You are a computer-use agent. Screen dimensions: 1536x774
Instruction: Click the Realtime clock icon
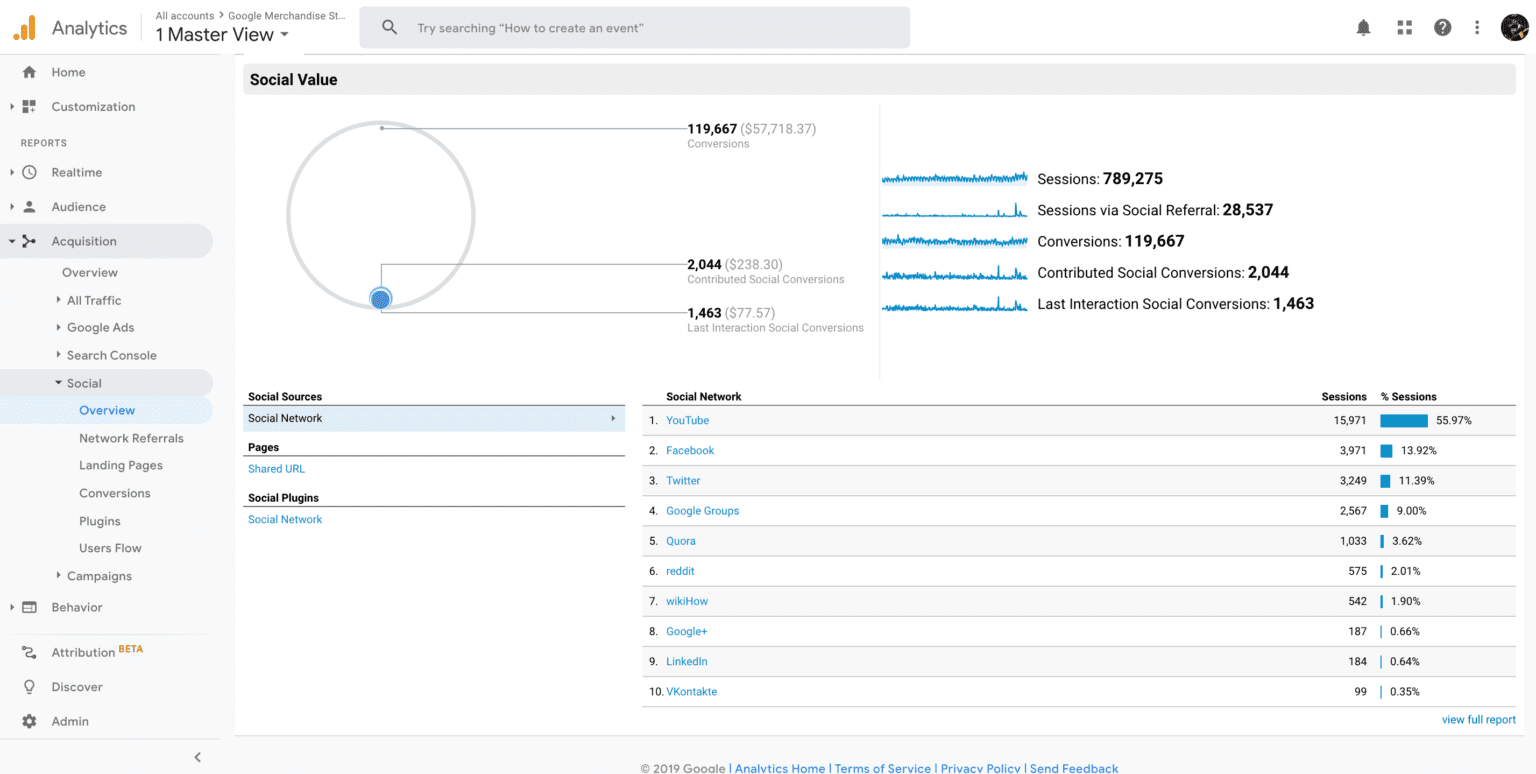tap(29, 172)
